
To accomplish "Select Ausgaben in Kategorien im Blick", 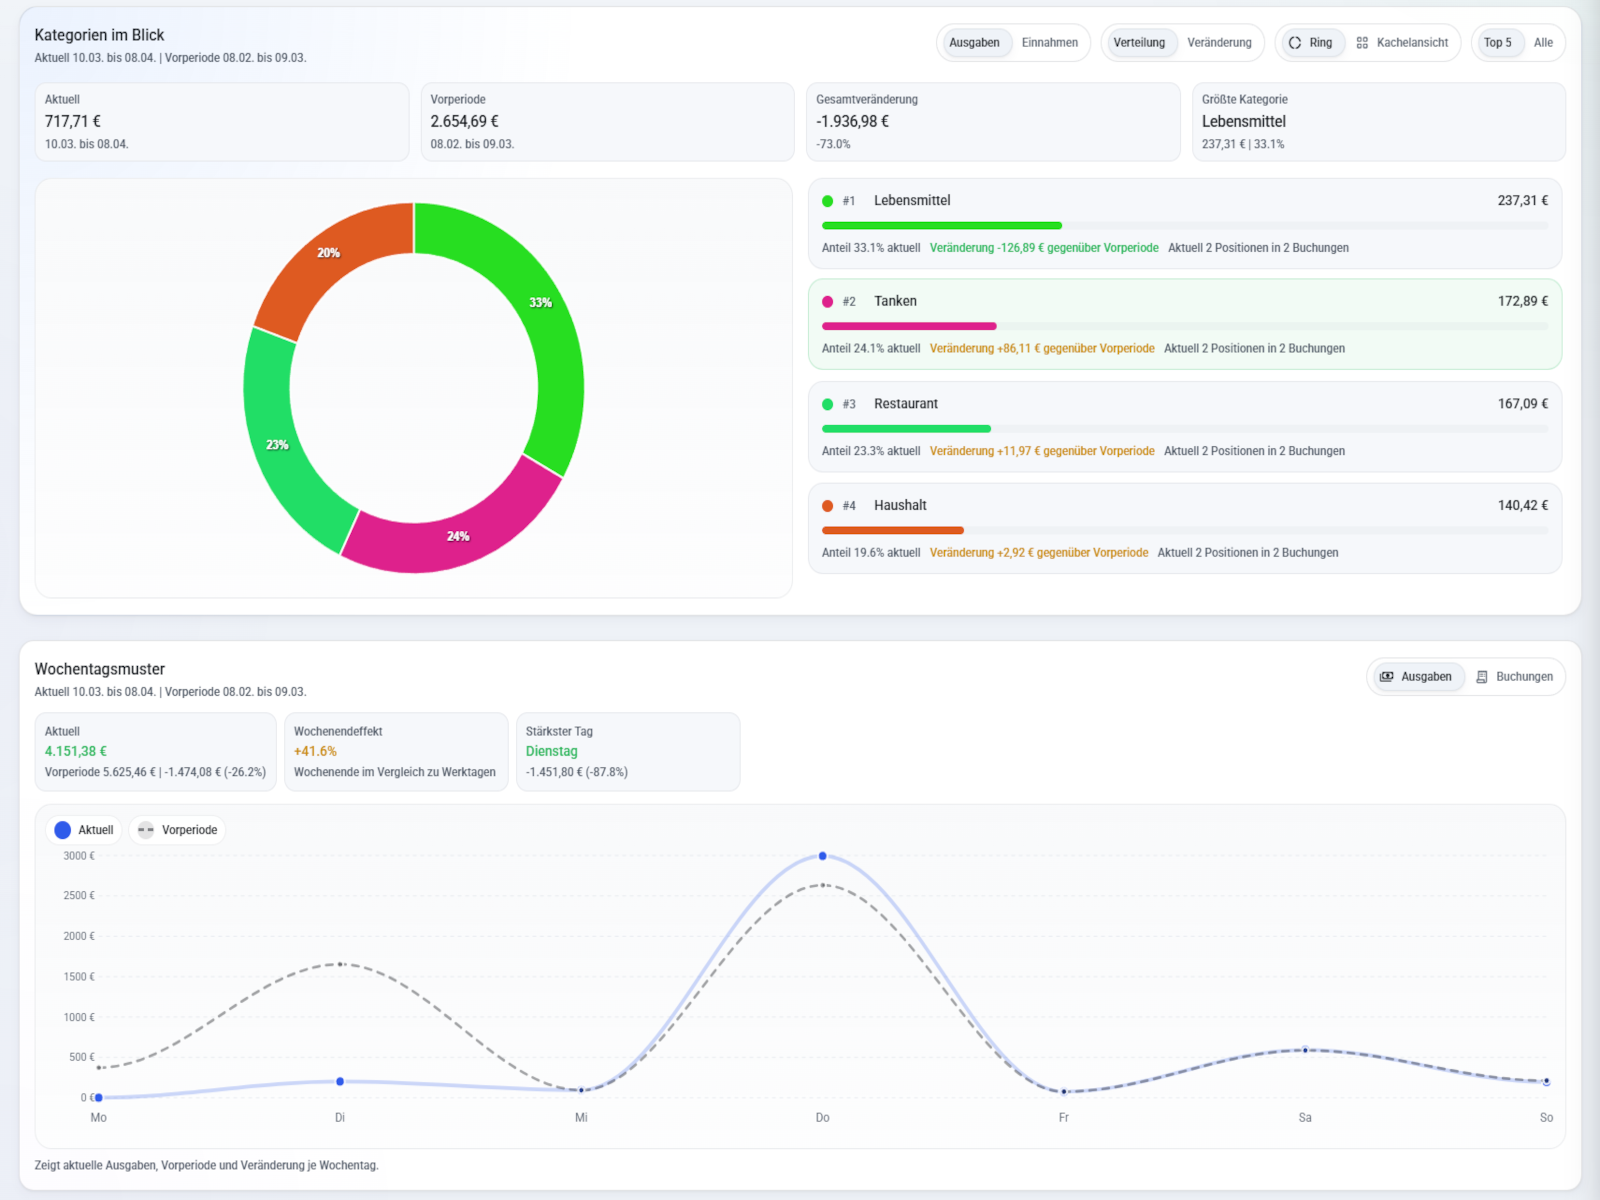I will 974,43.
